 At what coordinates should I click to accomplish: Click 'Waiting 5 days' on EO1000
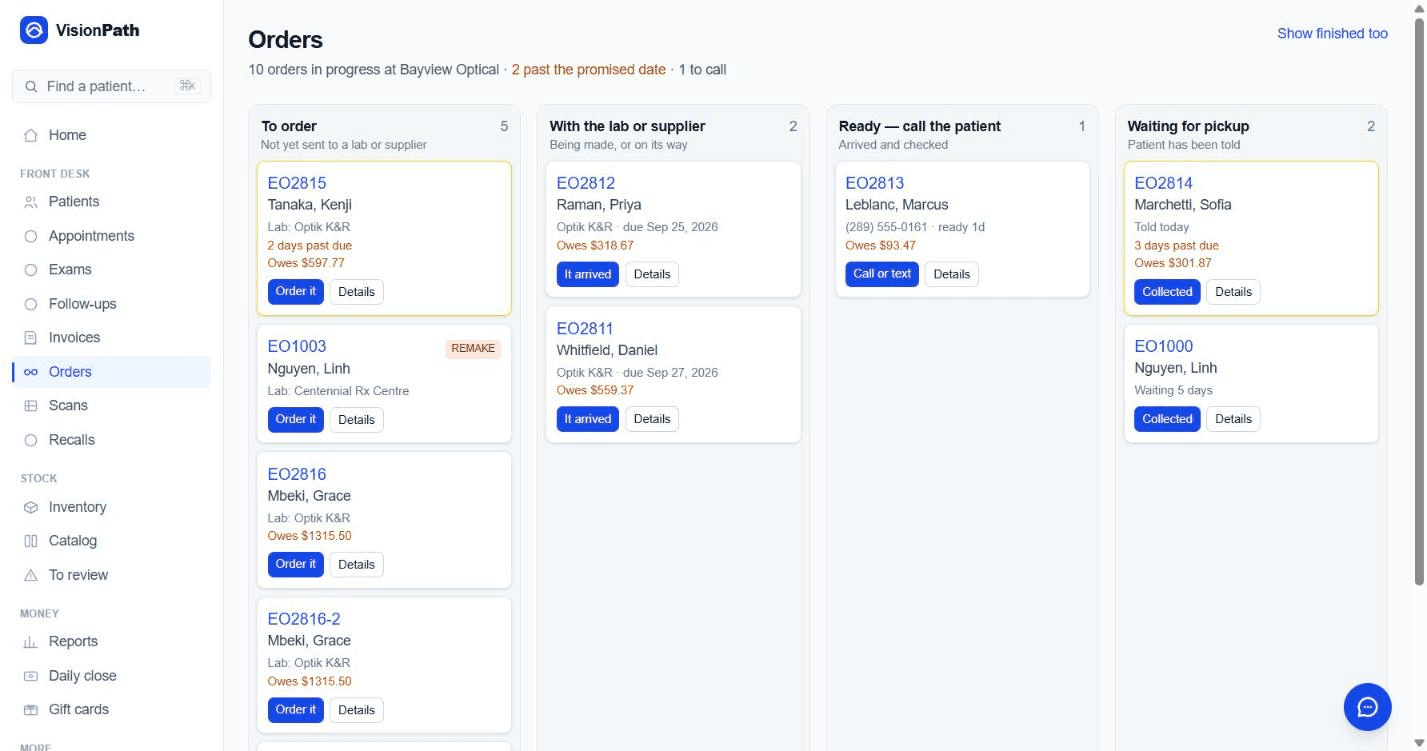(x=1174, y=391)
